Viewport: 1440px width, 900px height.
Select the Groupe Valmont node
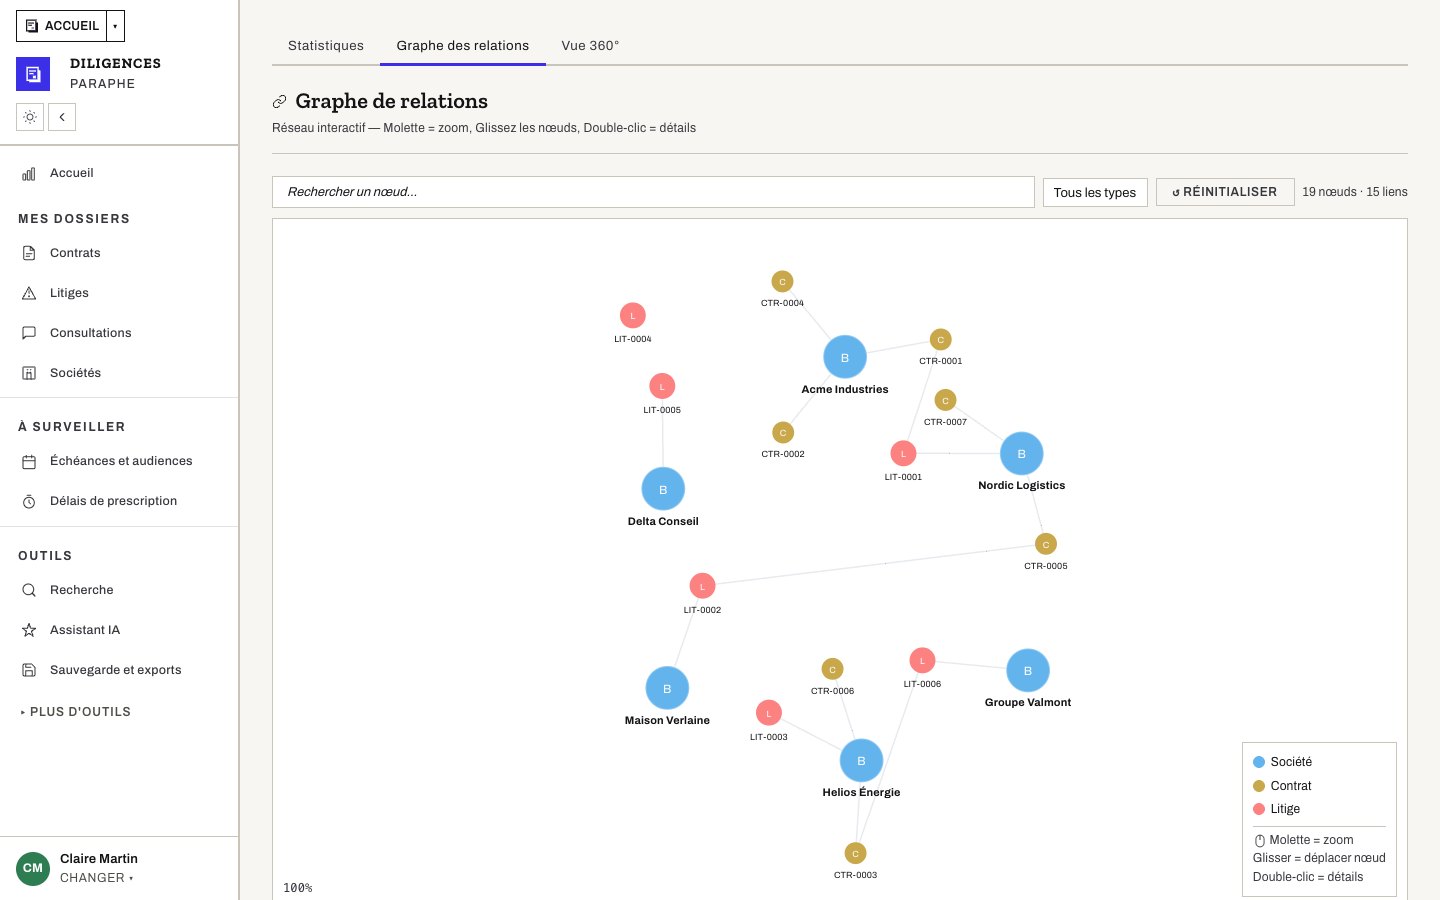pyautogui.click(x=1028, y=670)
